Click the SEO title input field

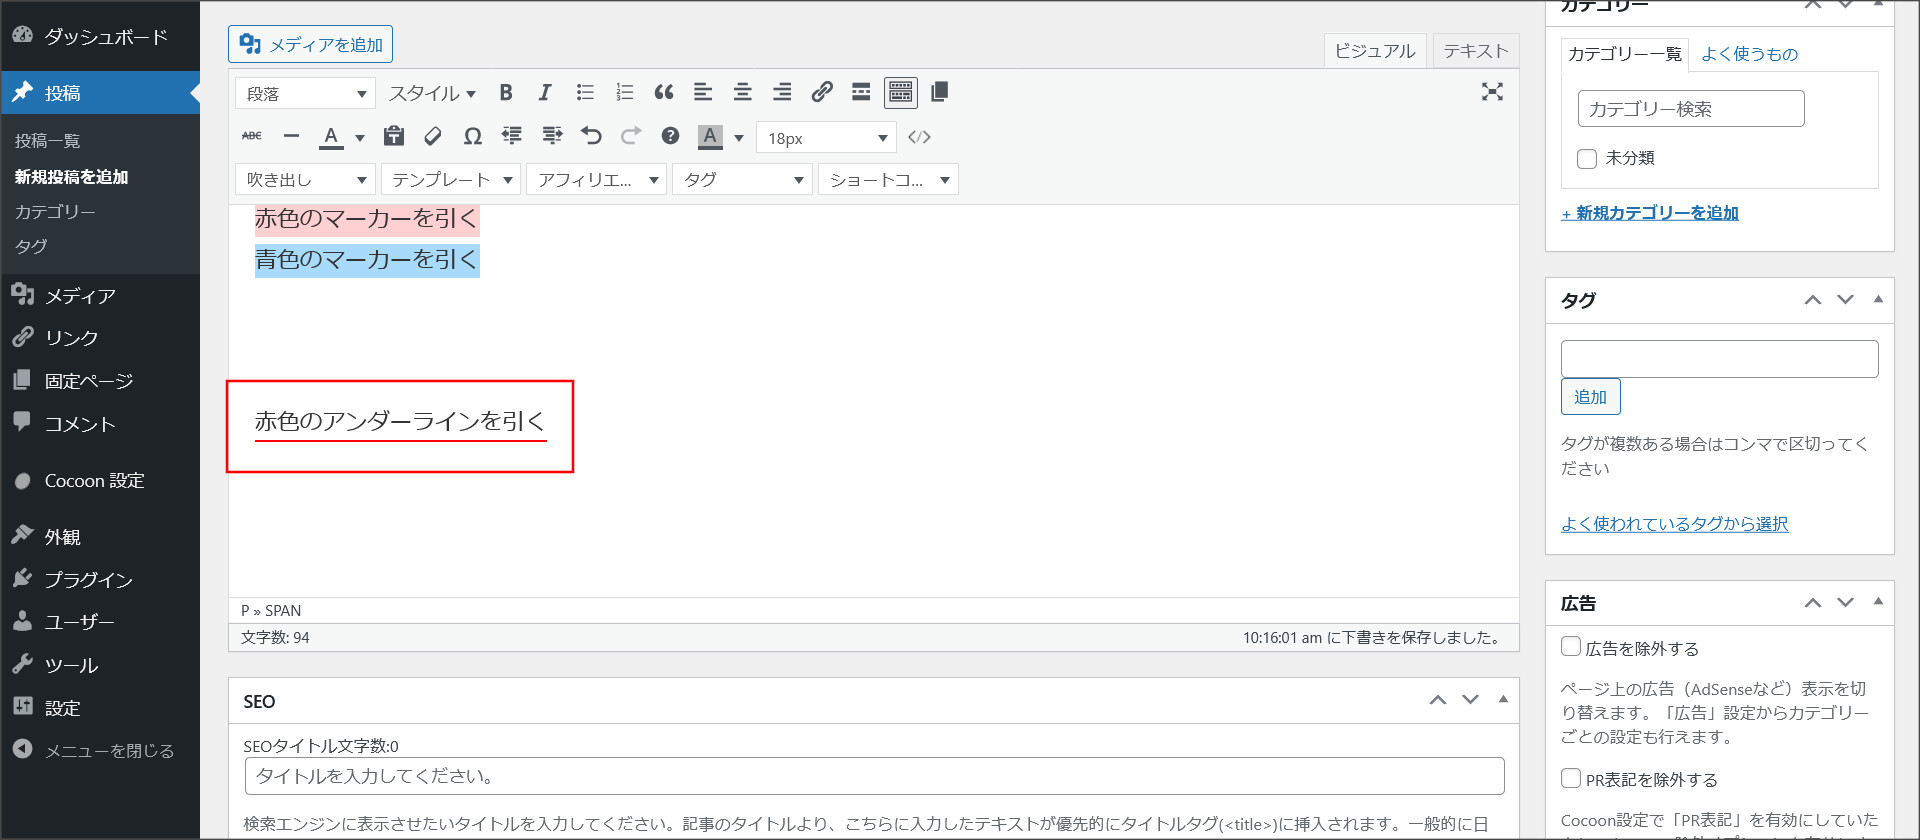click(874, 776)
